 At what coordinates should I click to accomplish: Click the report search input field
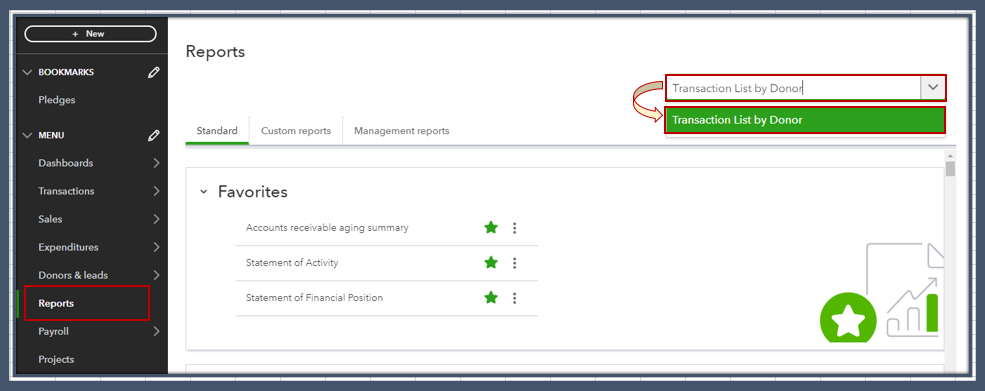coord(794,88)
